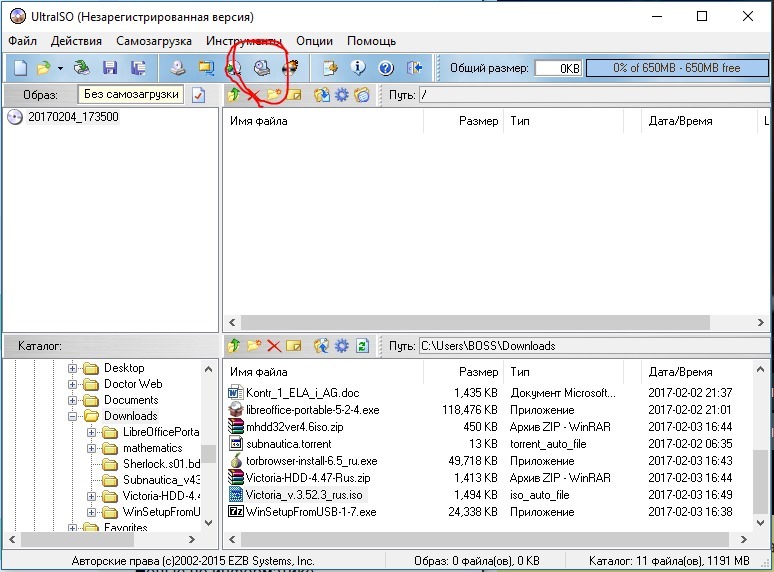Viewport: 774px width, 572px height.
Task: Expand the LibreOfficePorta subfolder node
Action: tap(91, 432)
